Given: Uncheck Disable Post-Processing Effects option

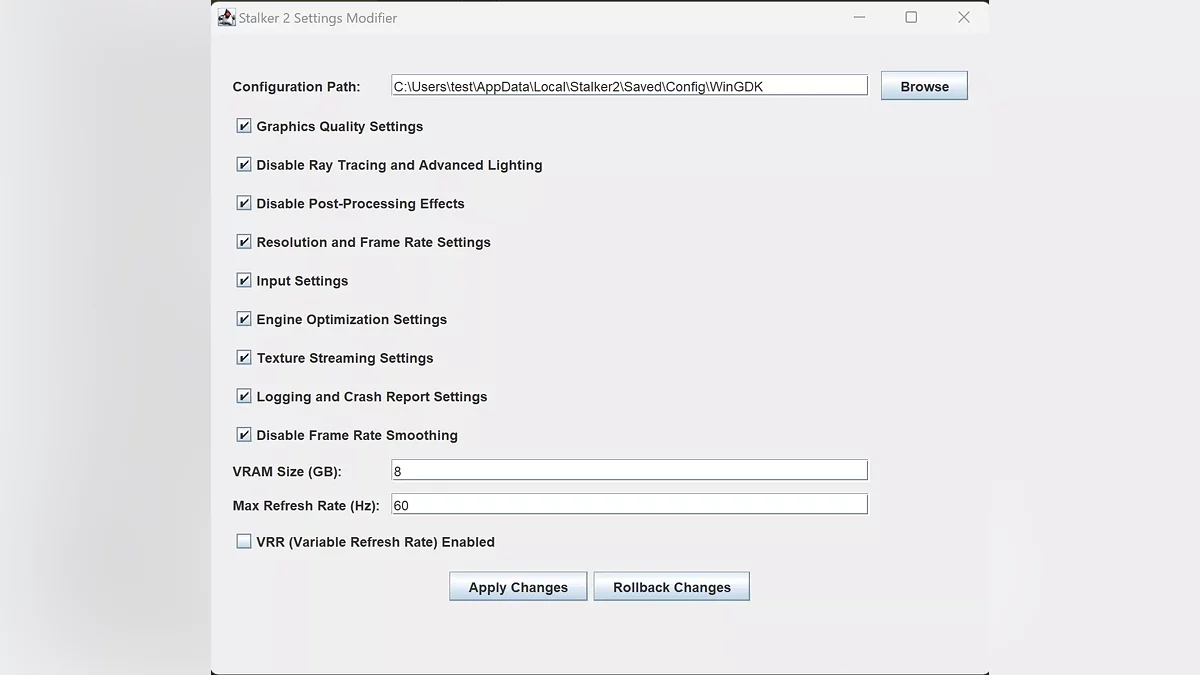Looking at the screenshot, I should click(x=244, y=203).
